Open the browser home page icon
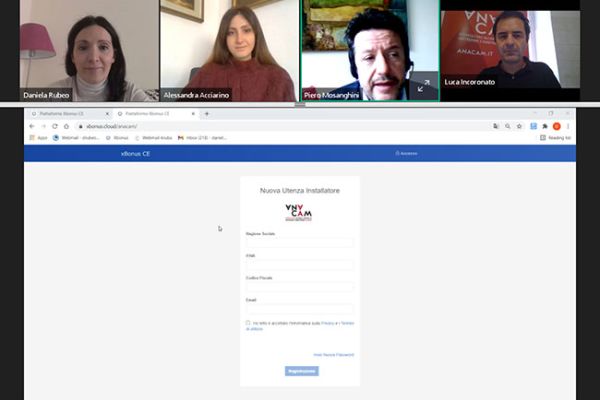This screenshot has height=400, width=600. click(66, 126)
